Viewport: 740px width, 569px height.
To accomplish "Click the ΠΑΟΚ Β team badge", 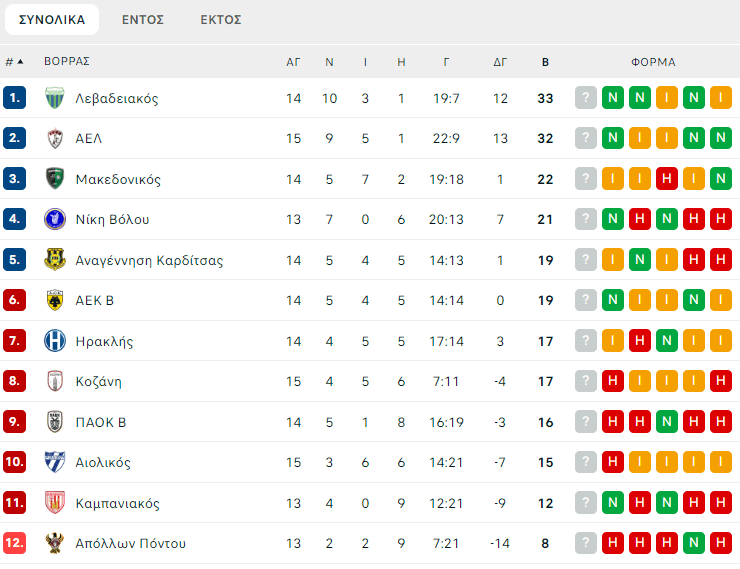I will (x=55, y=422).
